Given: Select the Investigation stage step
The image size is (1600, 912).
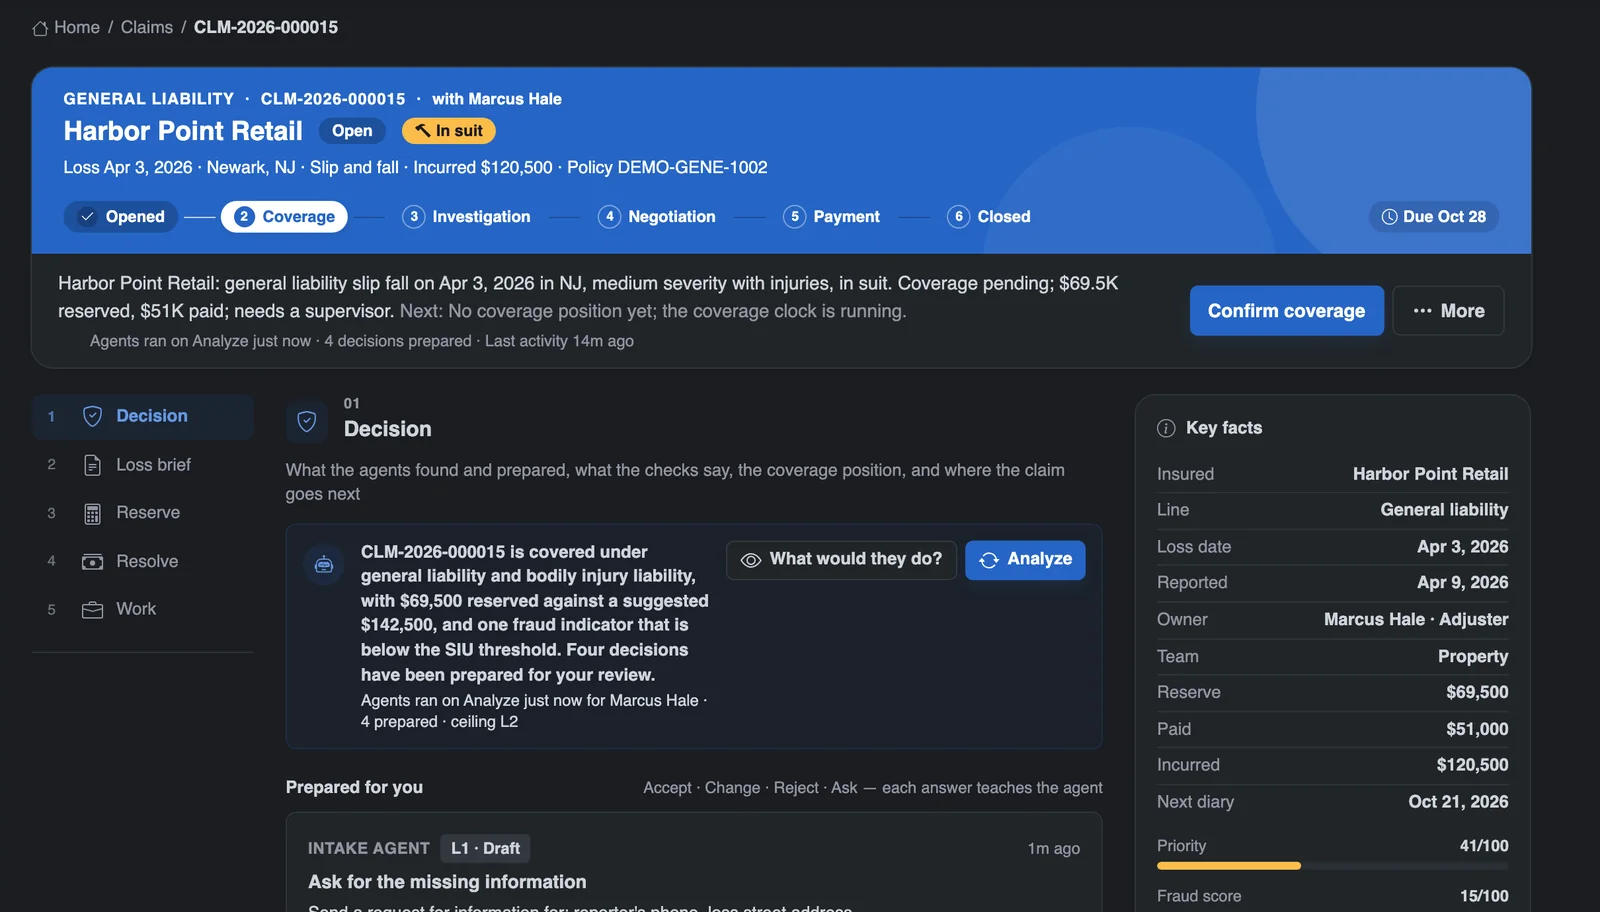Looking at the screenshot, I should [466, 217].
